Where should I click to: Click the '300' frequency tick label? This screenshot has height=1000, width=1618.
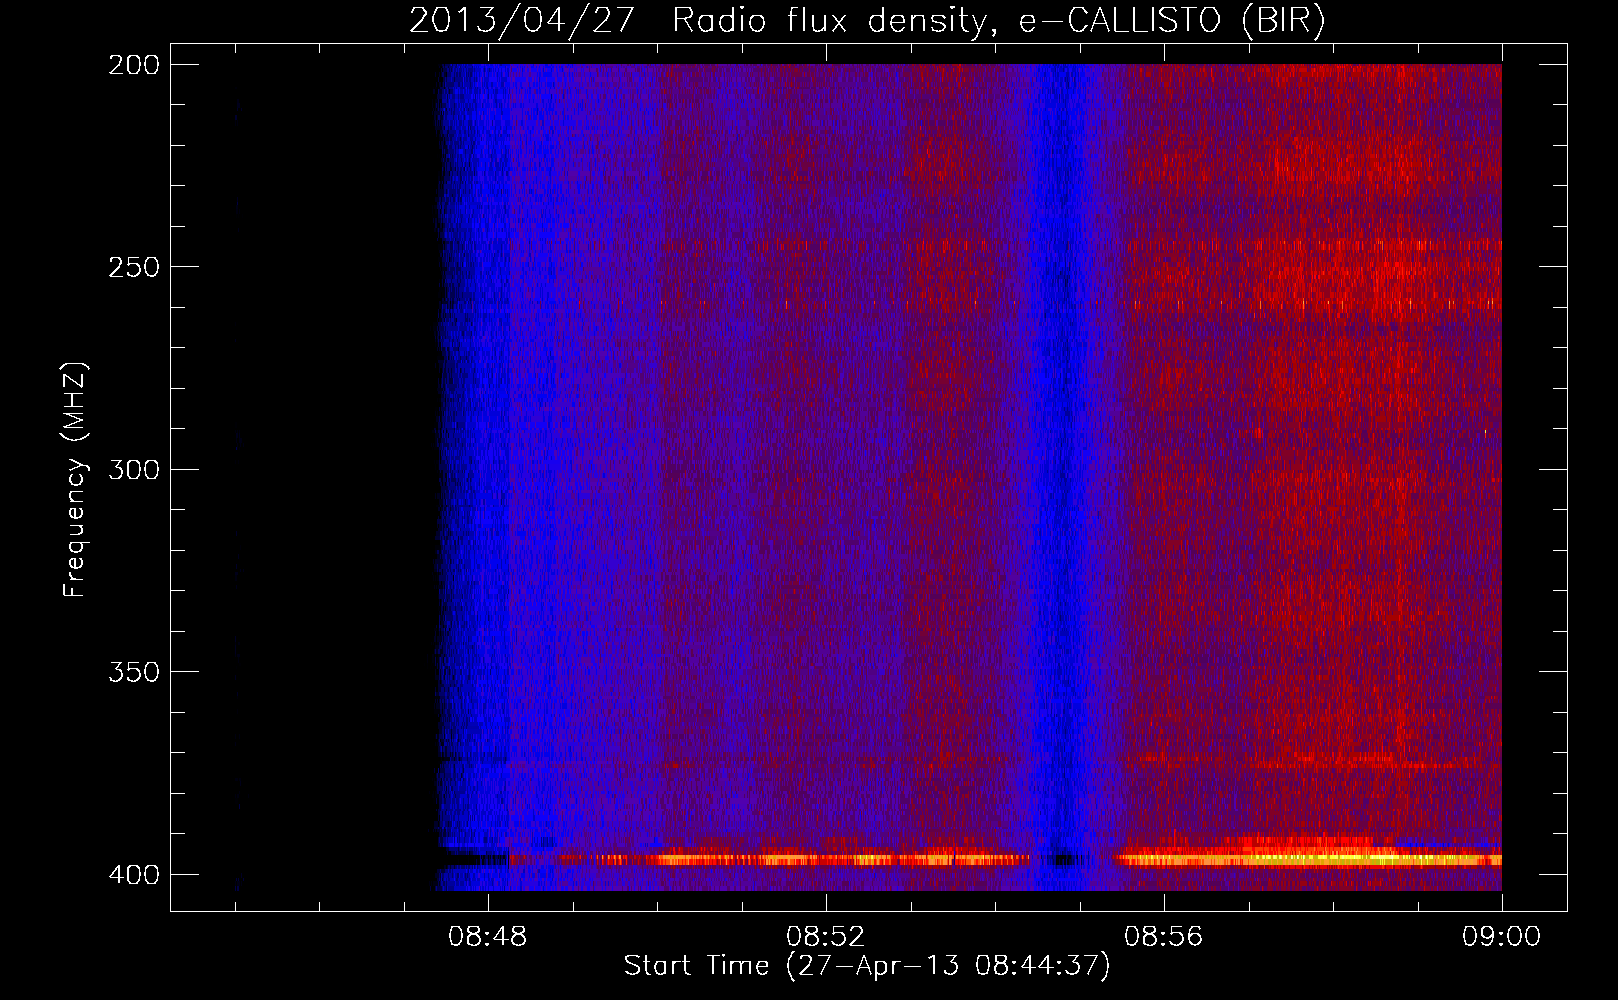[x=133, y=469]
